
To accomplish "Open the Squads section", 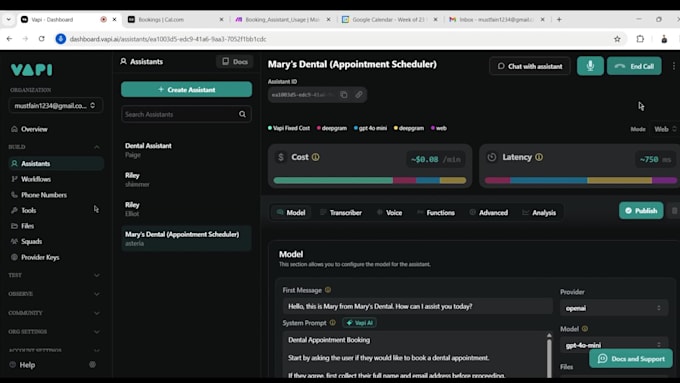I will [x=31, y=242].
